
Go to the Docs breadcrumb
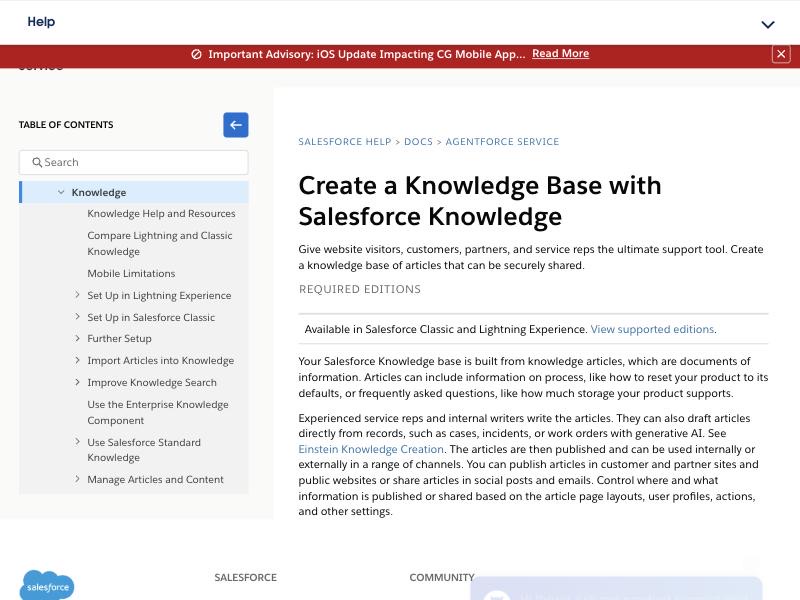coord(418,142)
